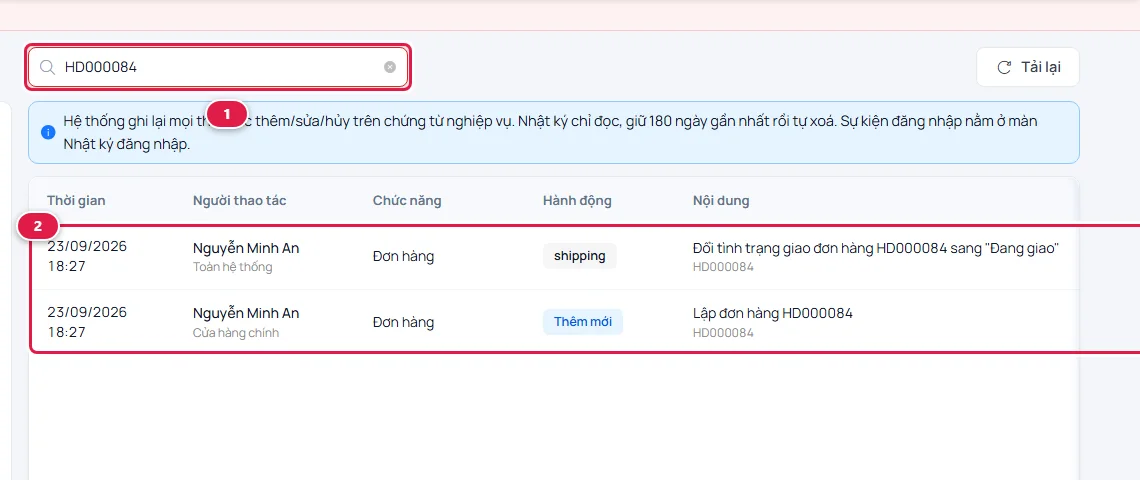Click Nguyễn Minh An with Toàn hệ thống
1140x480 pixels.
pyautogui.click(x=246, y=249)
